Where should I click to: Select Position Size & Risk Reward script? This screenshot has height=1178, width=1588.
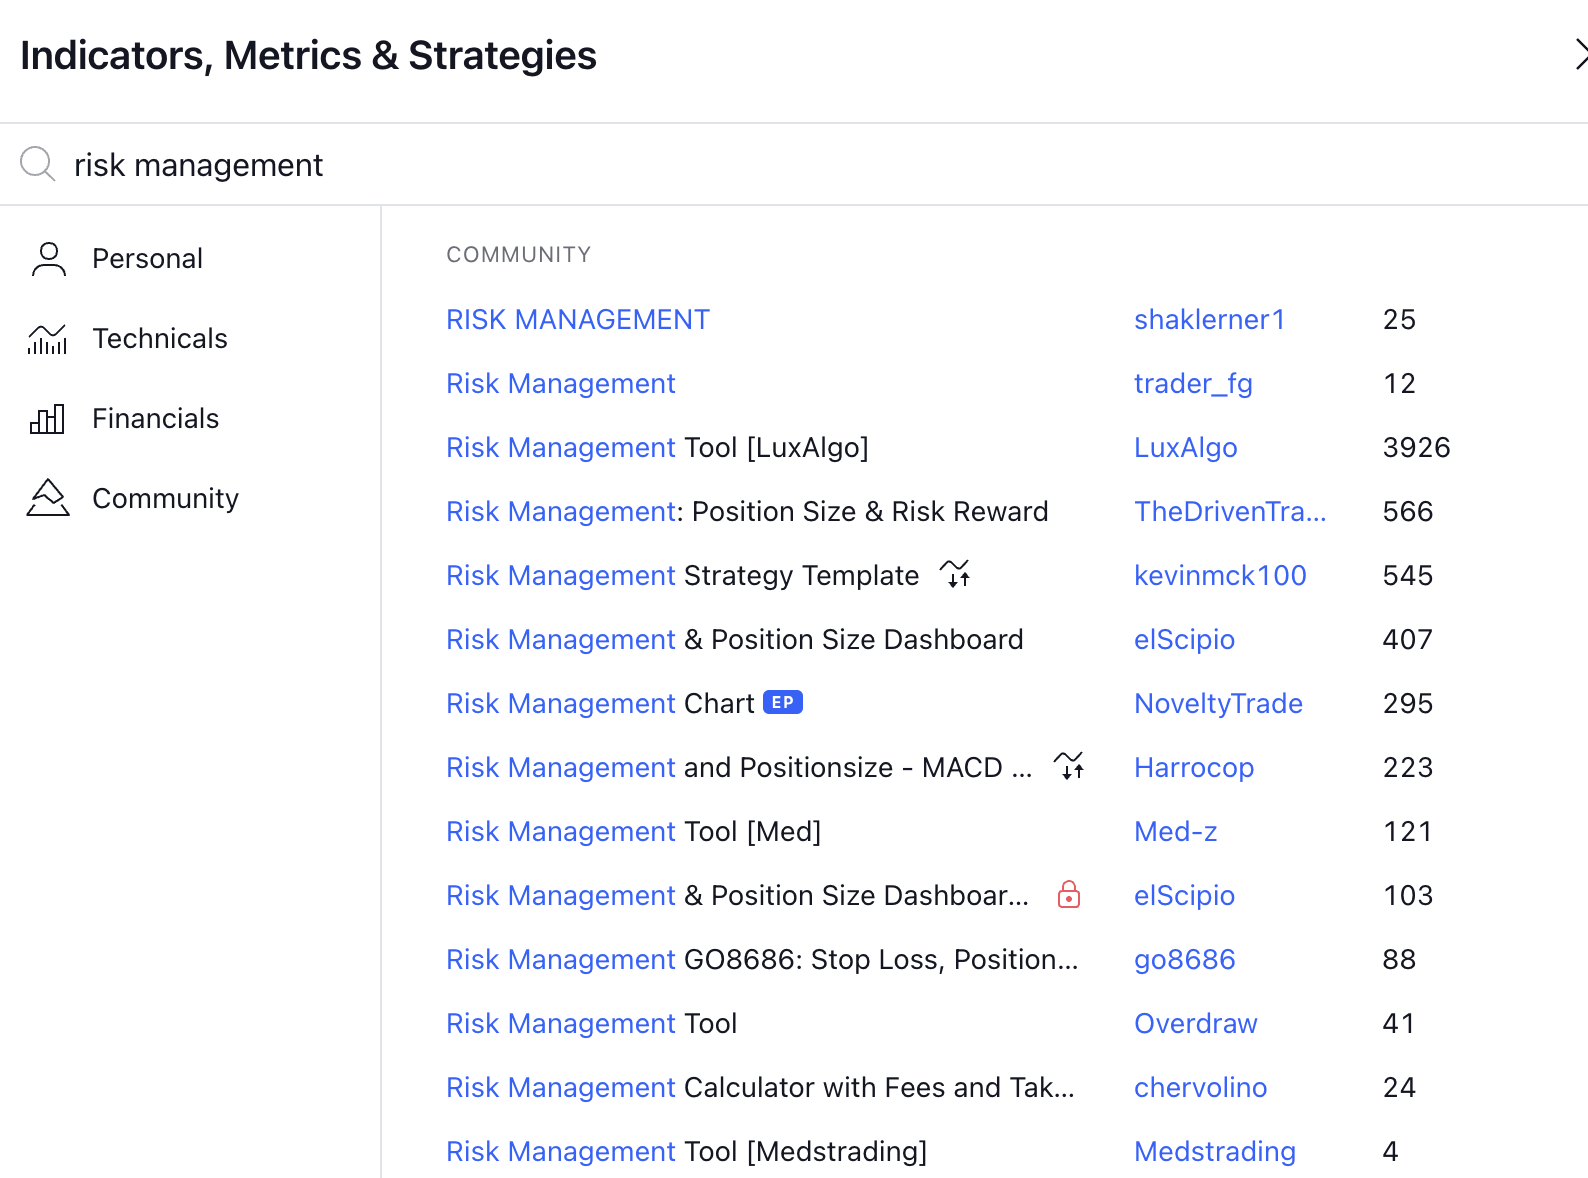coord(747,511)
